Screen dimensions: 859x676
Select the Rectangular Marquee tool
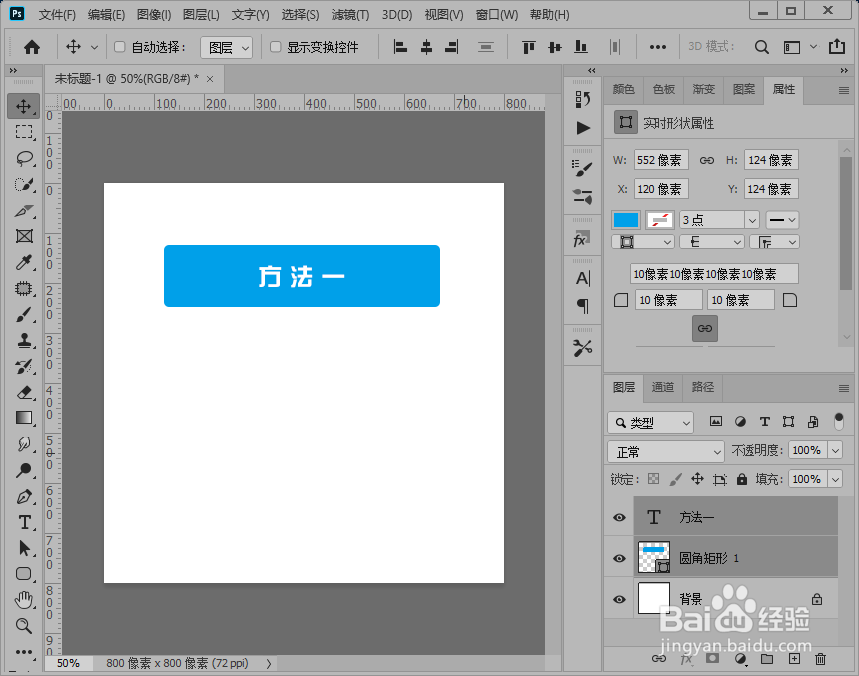tap(23, 131)
